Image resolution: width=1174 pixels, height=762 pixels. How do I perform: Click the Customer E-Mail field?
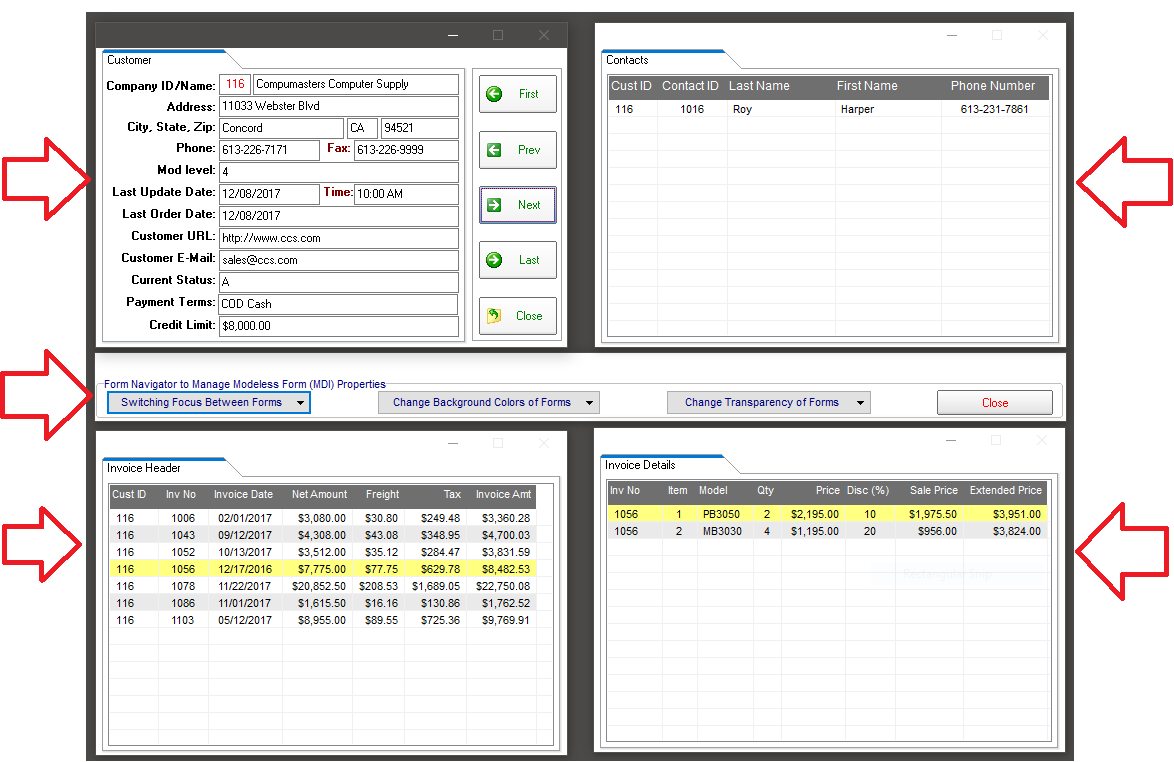click(x=338, y=260)
